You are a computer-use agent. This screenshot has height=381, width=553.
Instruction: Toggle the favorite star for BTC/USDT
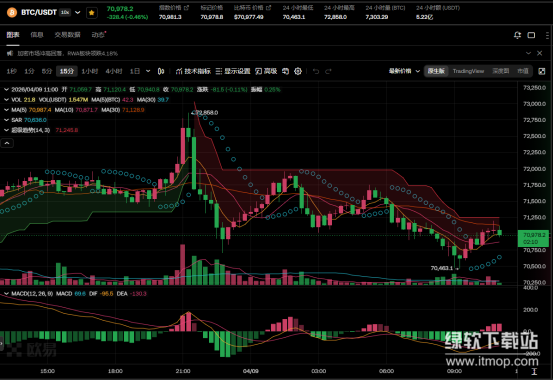92,13
